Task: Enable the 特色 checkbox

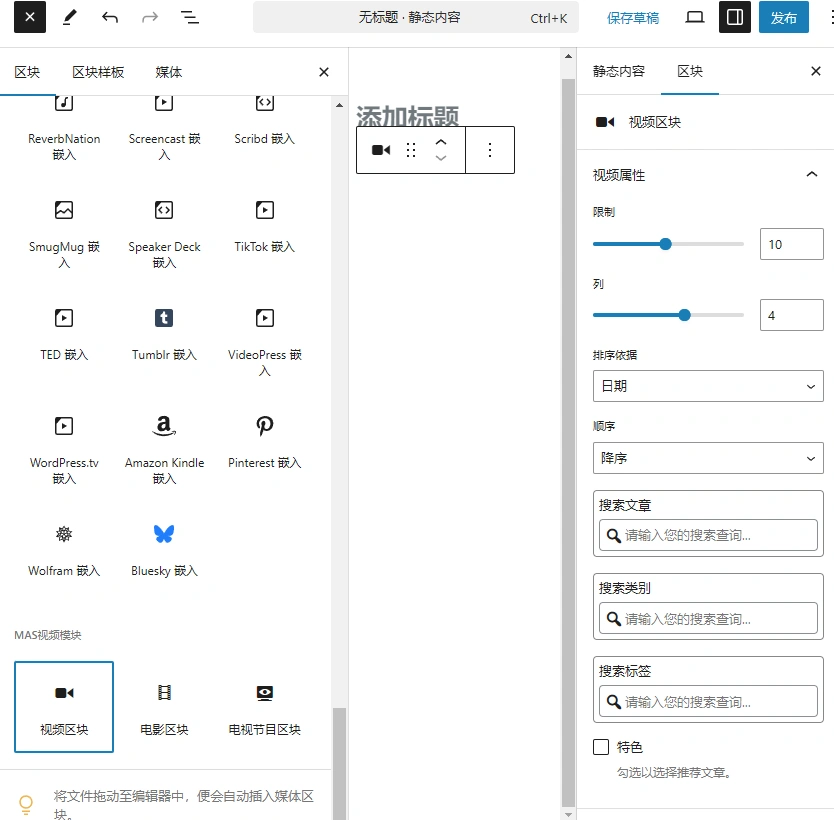Action: (x=601, y=747)
